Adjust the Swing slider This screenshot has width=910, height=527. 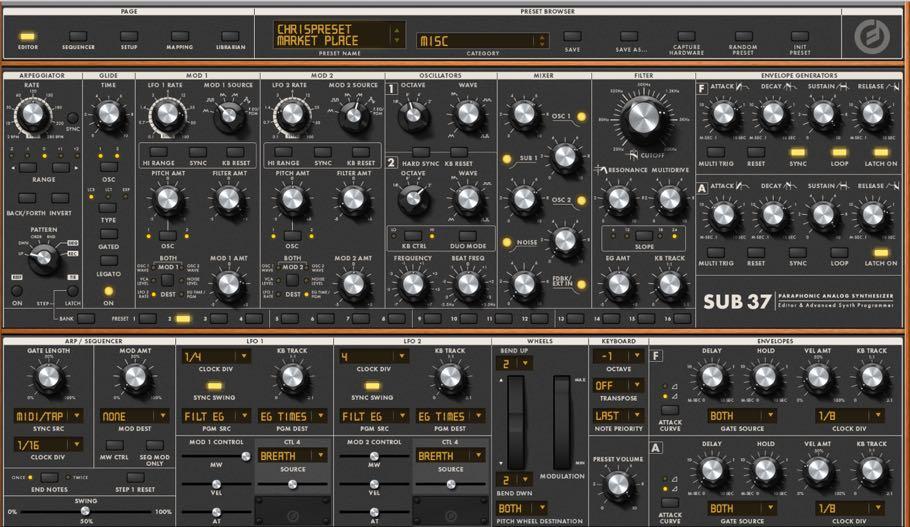85,511
